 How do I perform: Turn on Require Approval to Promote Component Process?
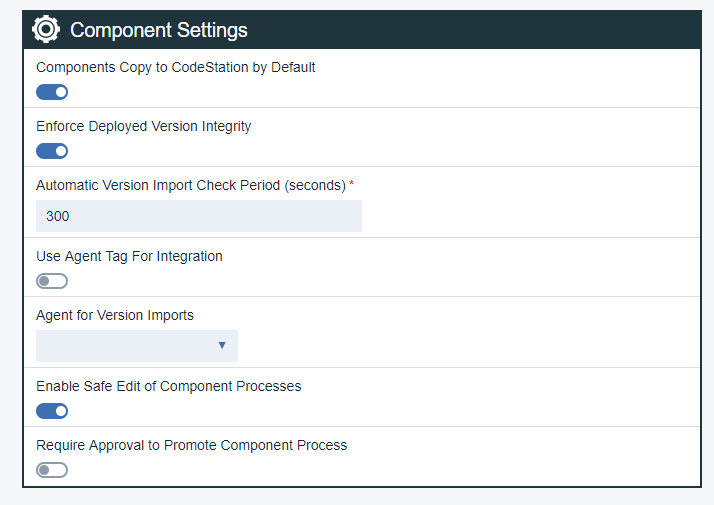[52, 470]
